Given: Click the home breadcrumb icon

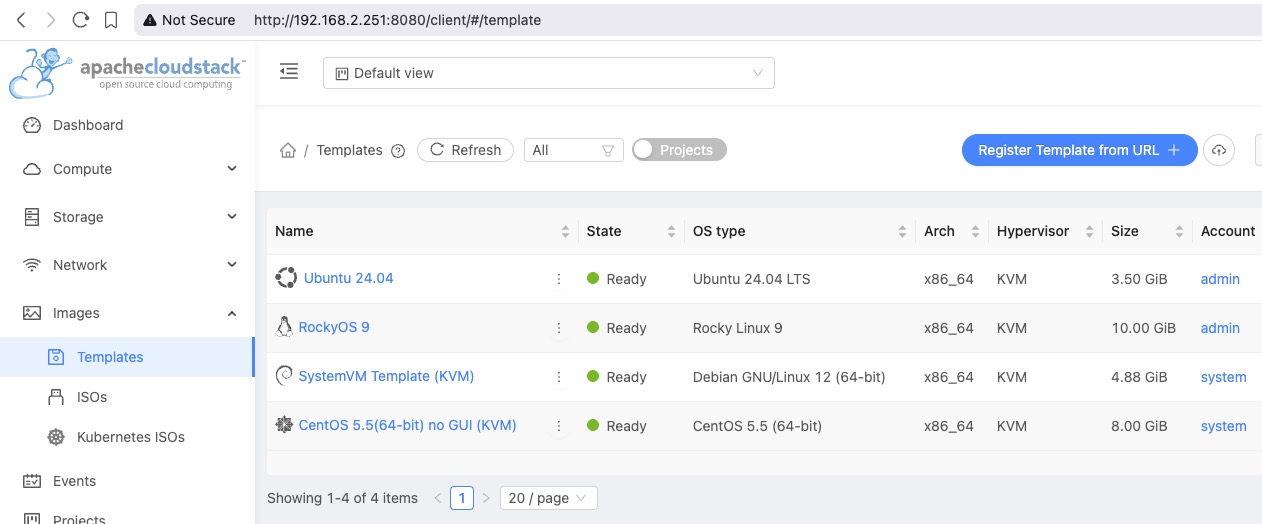Looking at the screenshot, I should tap(287, 151).
